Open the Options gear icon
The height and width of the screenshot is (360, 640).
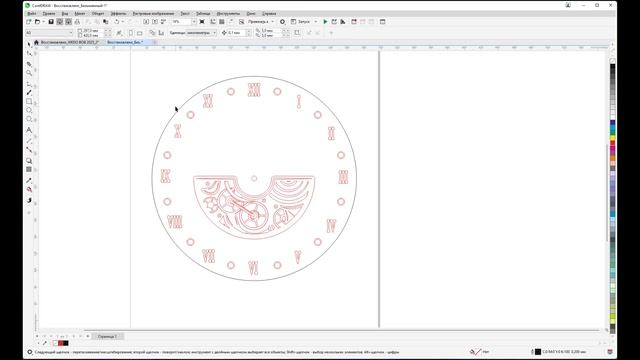point(282,22)
